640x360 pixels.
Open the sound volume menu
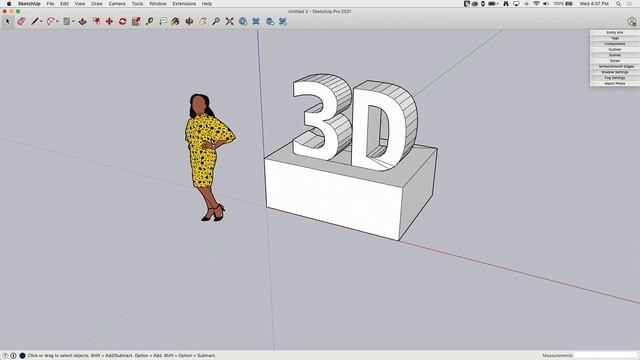(546, 4)
